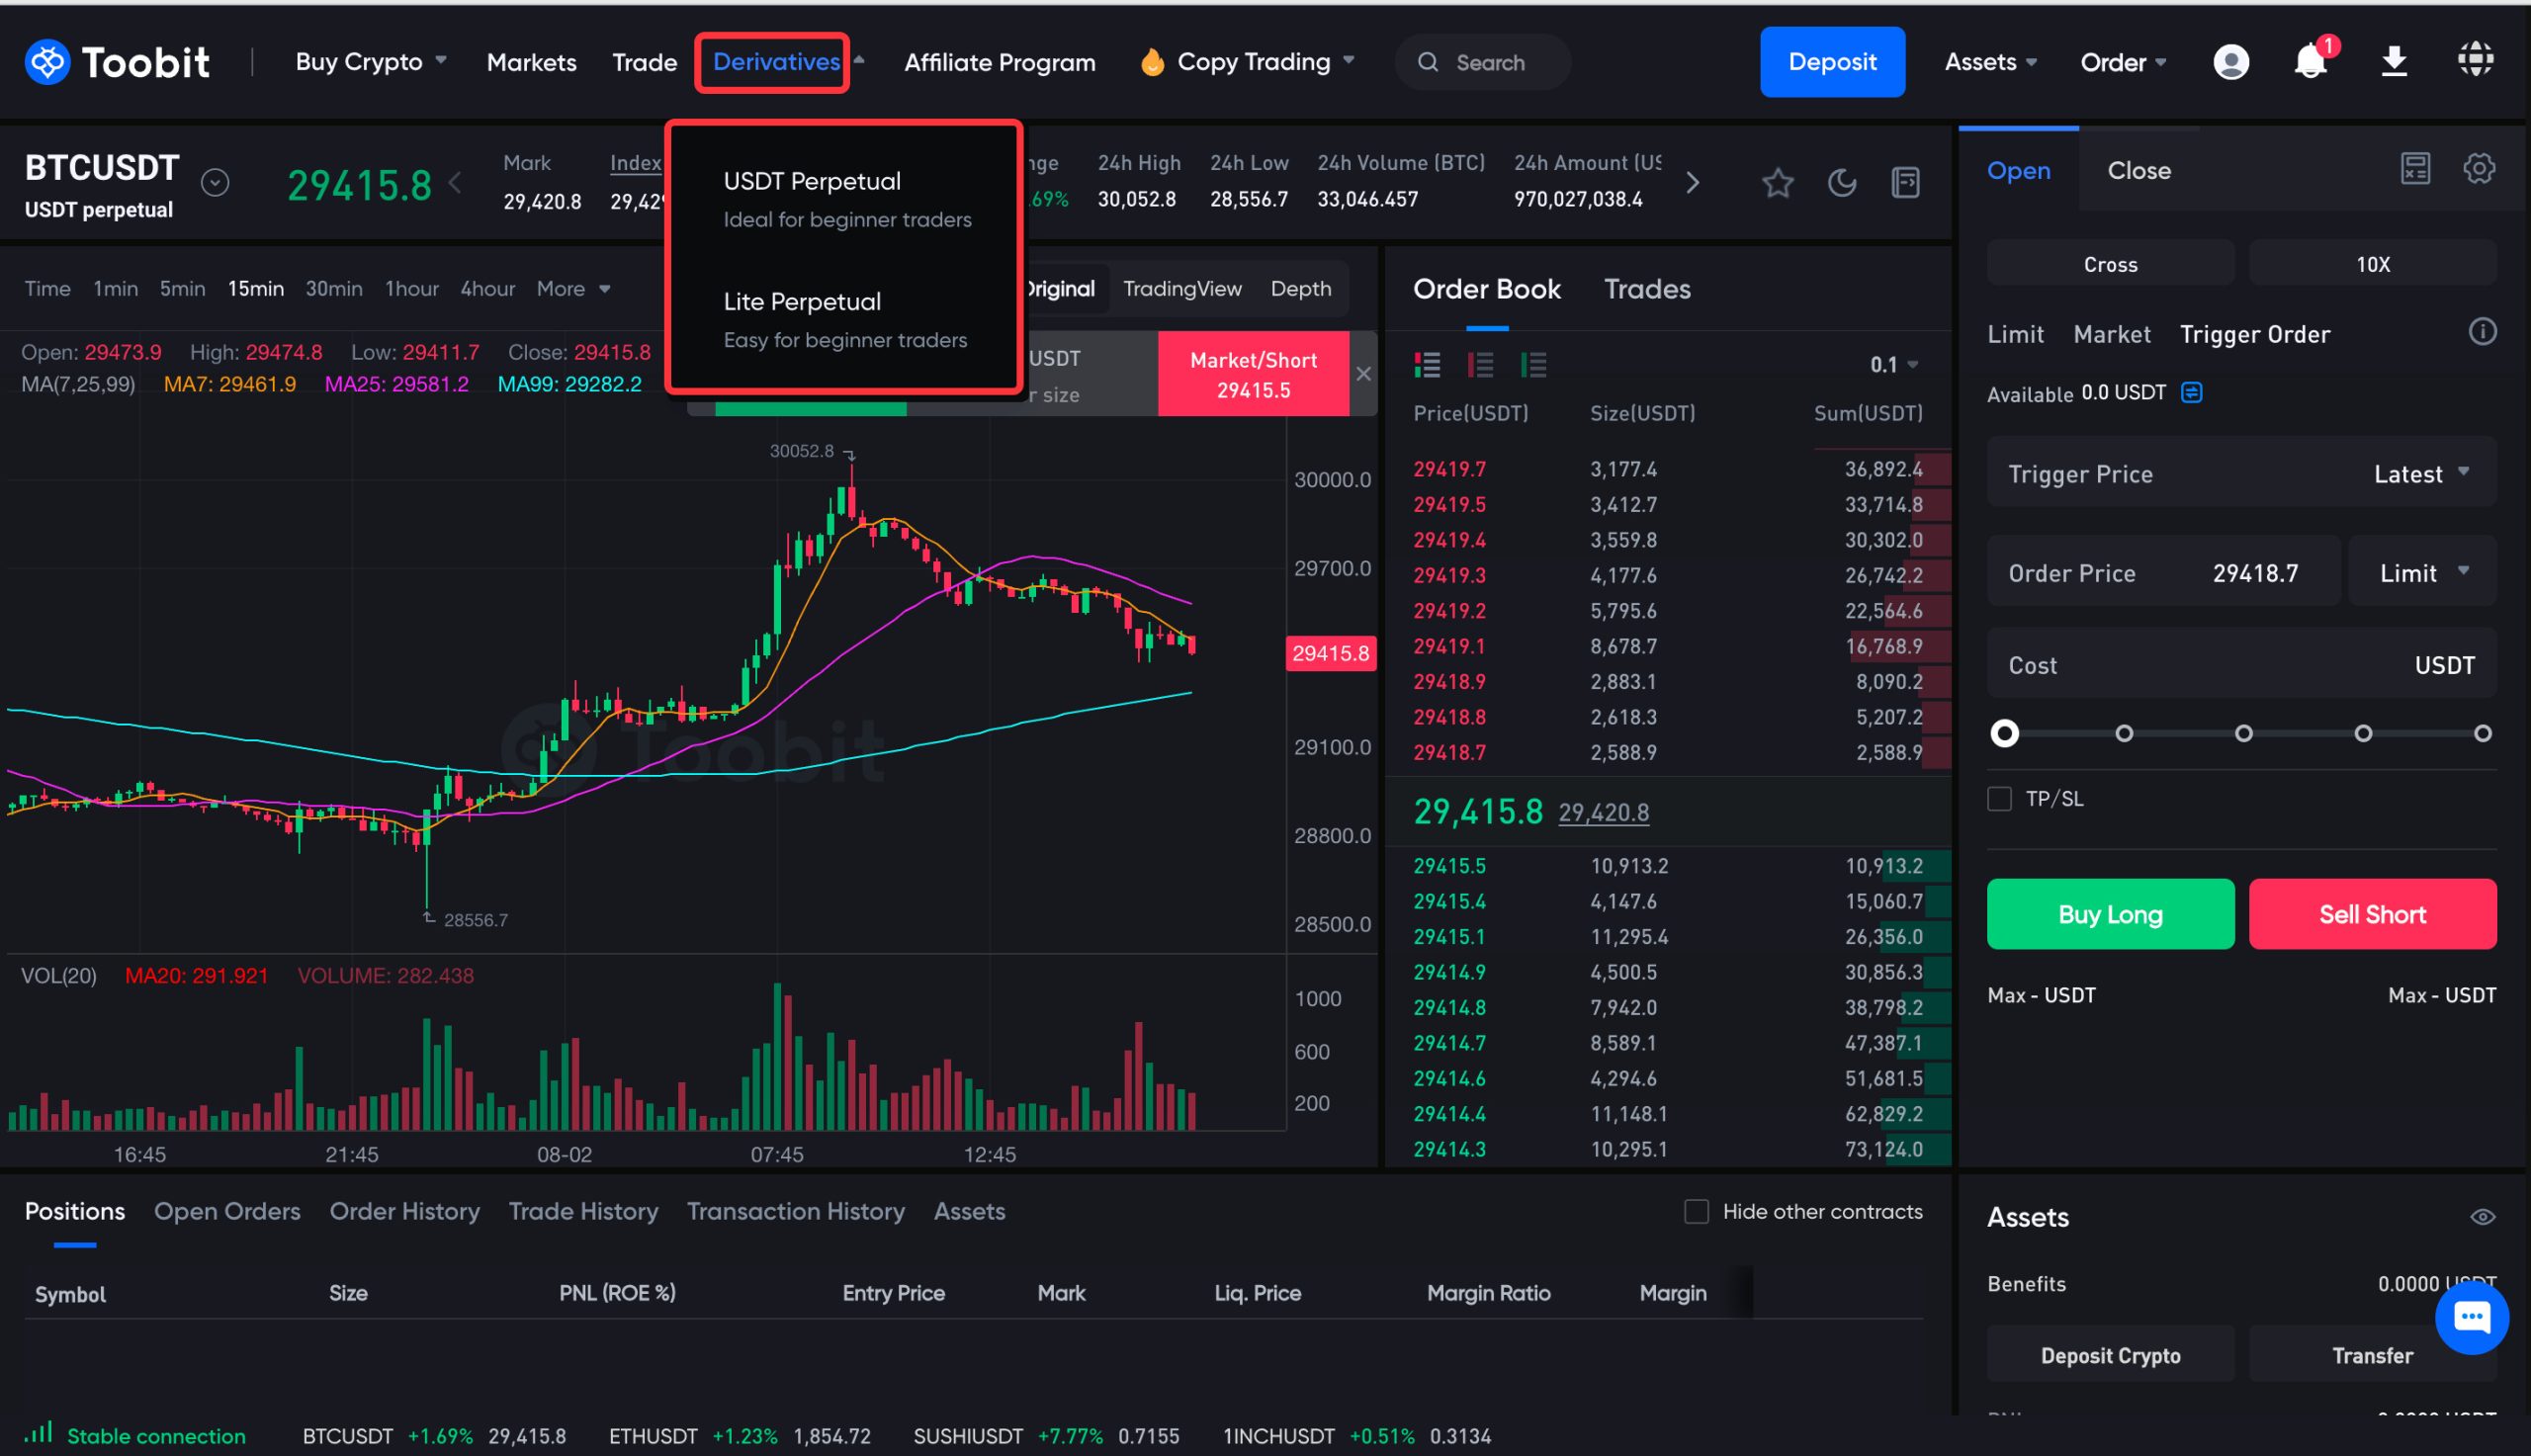The height and width of the screenshot is (1456, 2531).
Task: Switch to Trades tab
Action: click(1647, 289)
